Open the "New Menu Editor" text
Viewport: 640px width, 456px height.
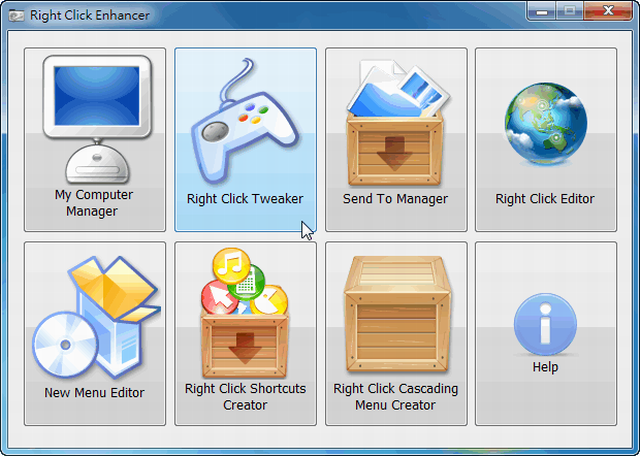point(94,393)
